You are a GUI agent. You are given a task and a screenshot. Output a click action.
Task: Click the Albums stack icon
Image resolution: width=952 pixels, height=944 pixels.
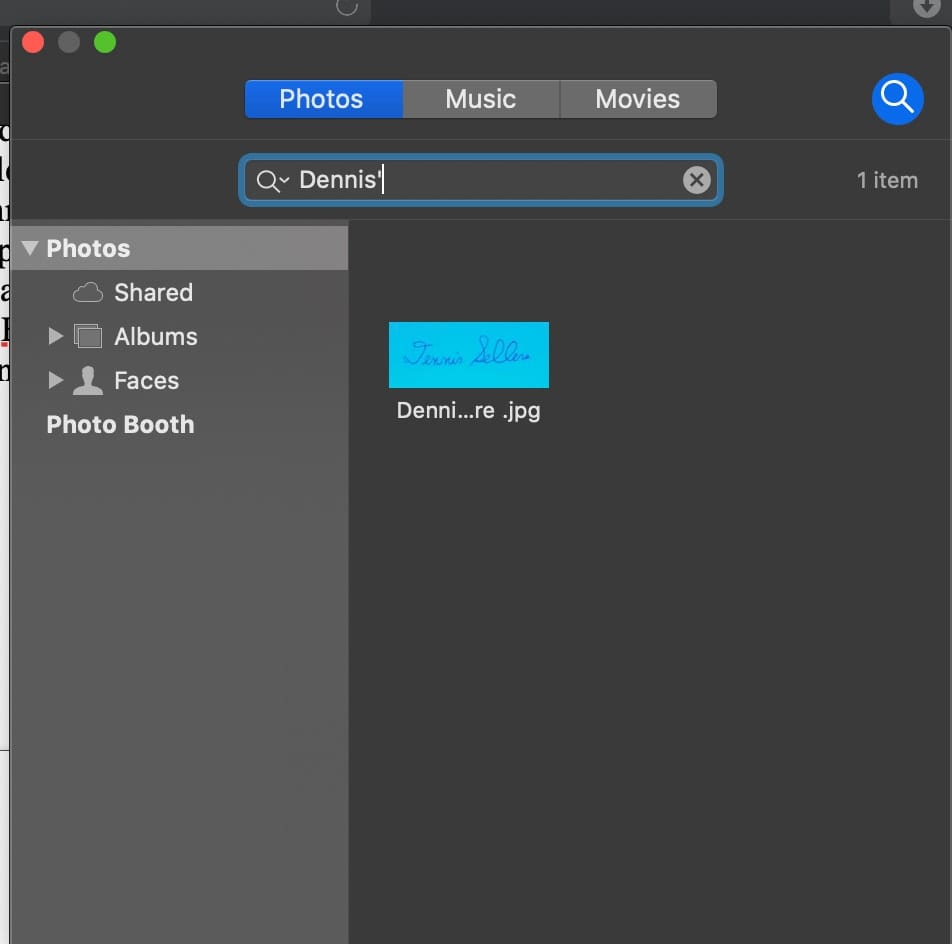[88, 337]
